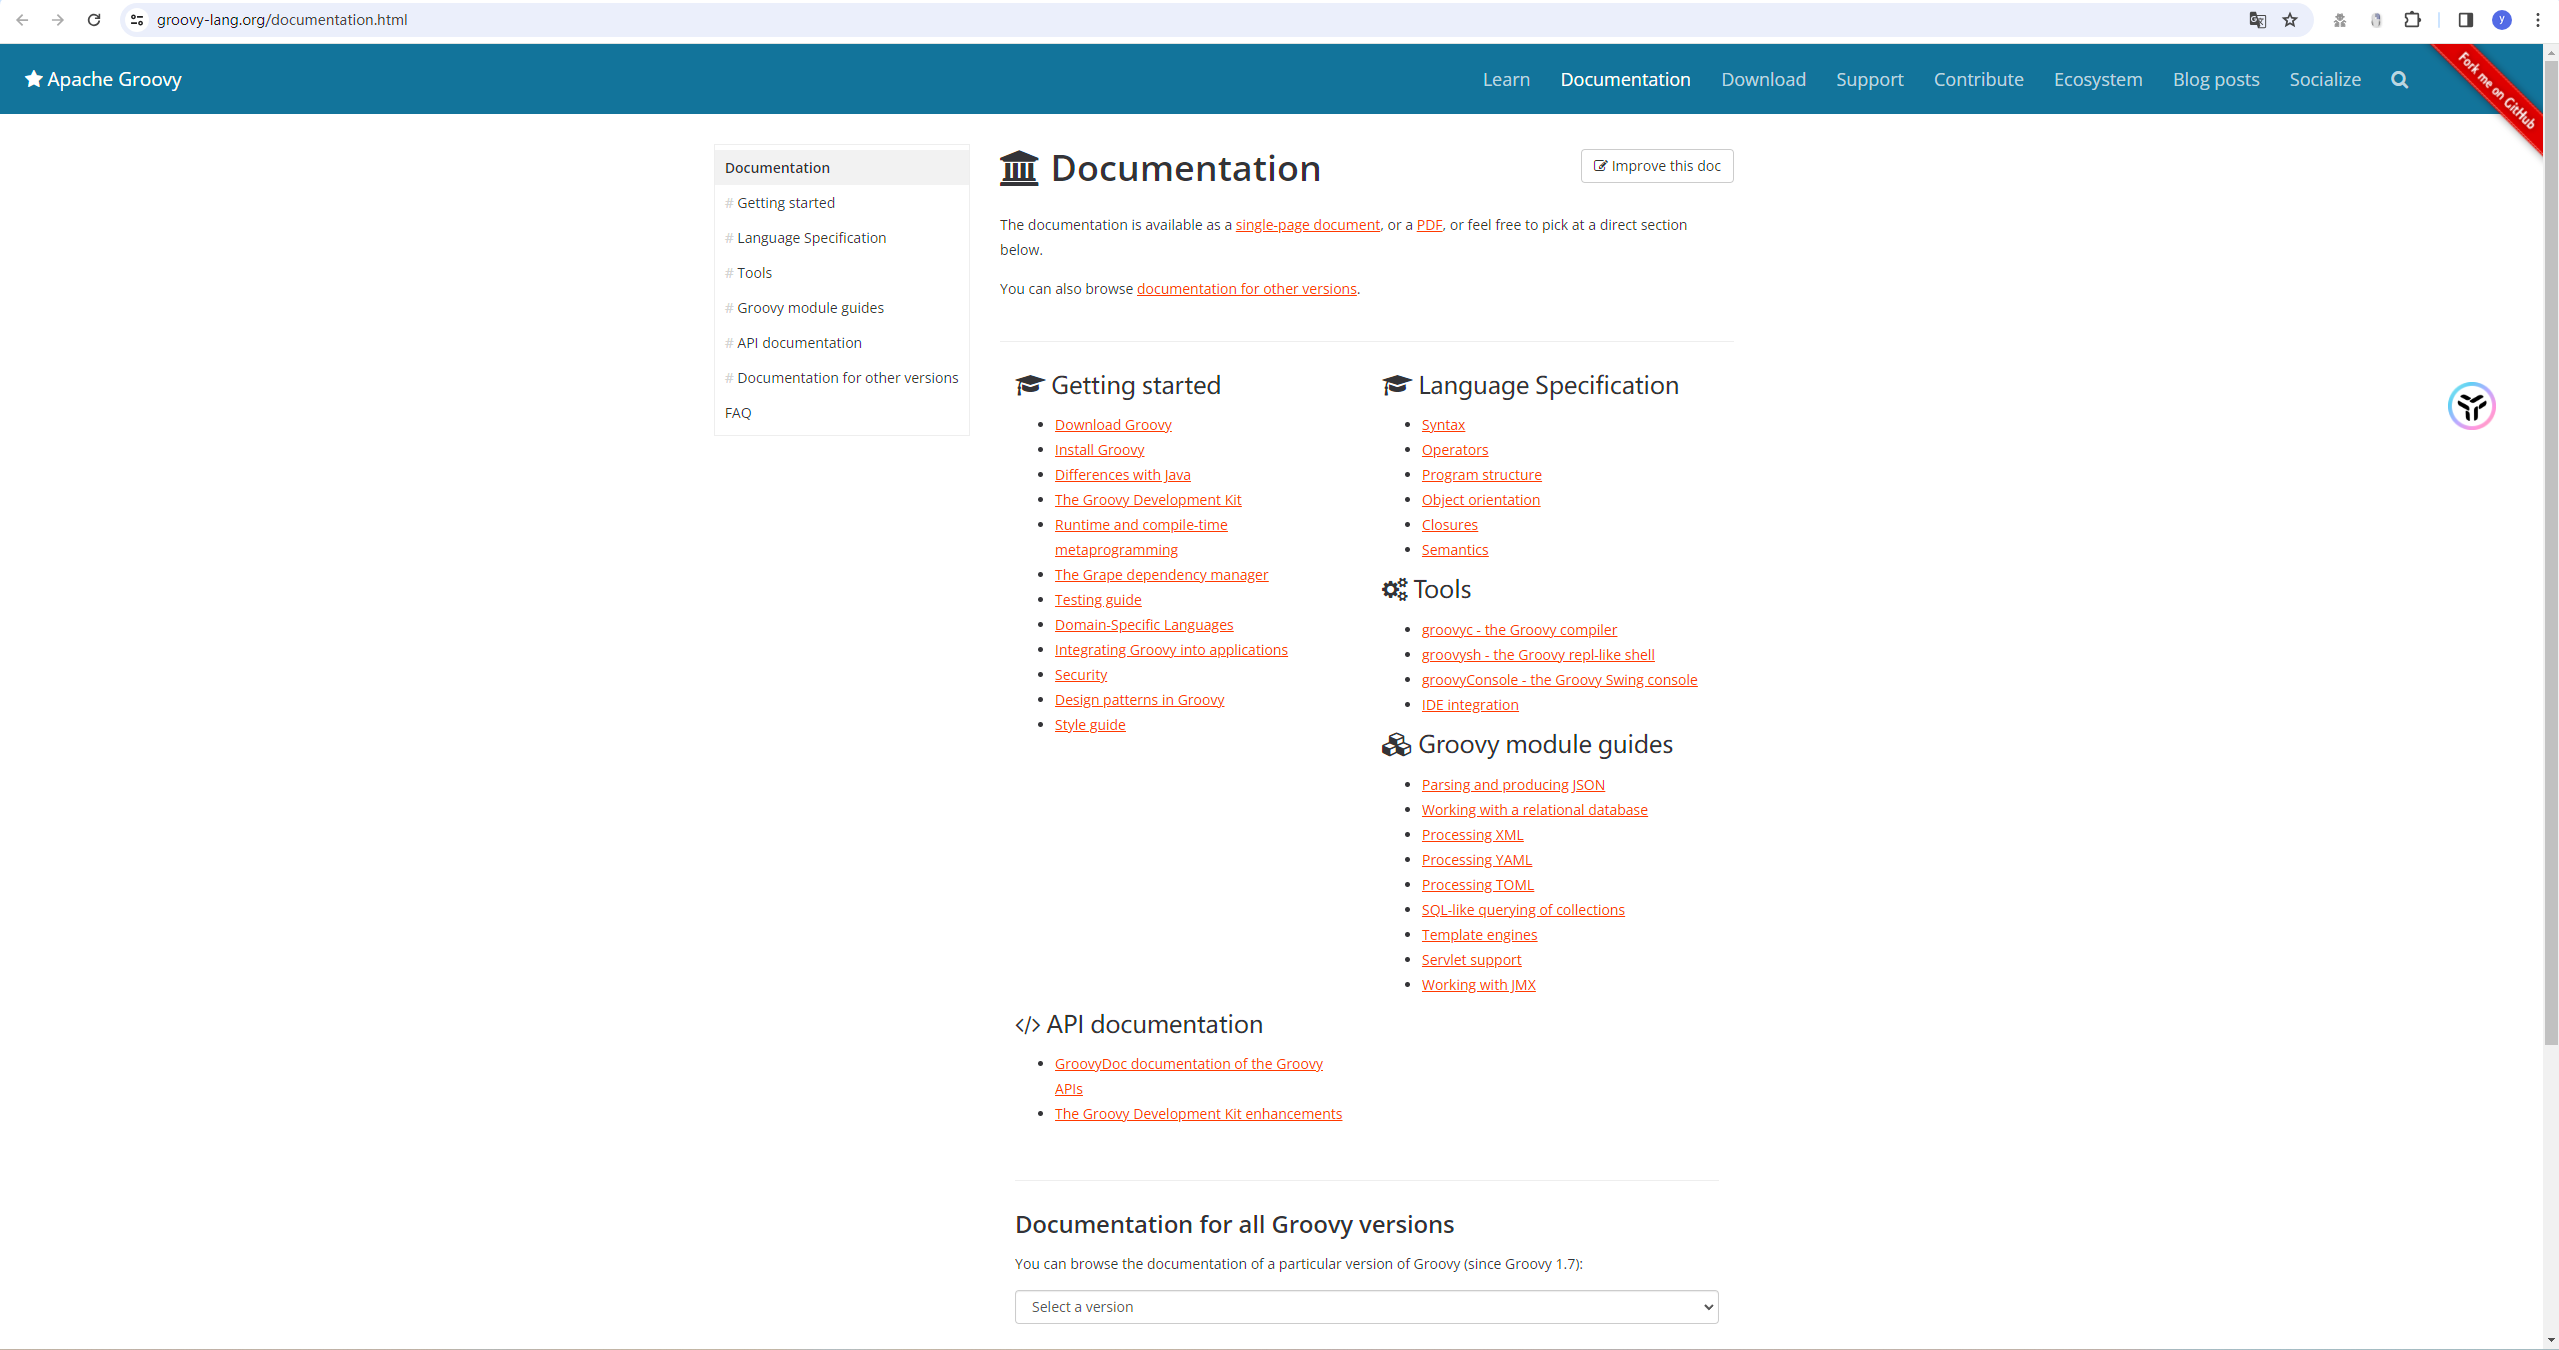Open the Support nav item

pos(1869,79)
